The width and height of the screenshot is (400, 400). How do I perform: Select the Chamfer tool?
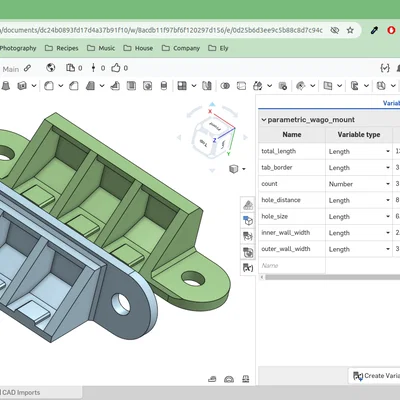point(74,86)
